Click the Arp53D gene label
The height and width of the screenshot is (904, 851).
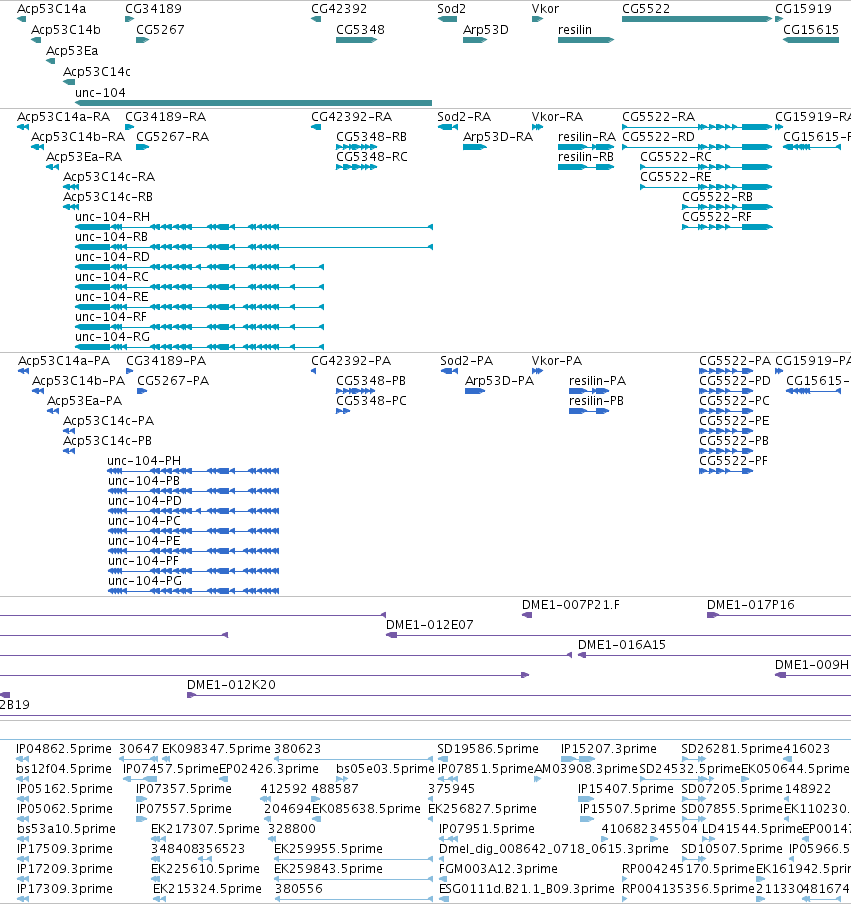(x=485, y=29)
